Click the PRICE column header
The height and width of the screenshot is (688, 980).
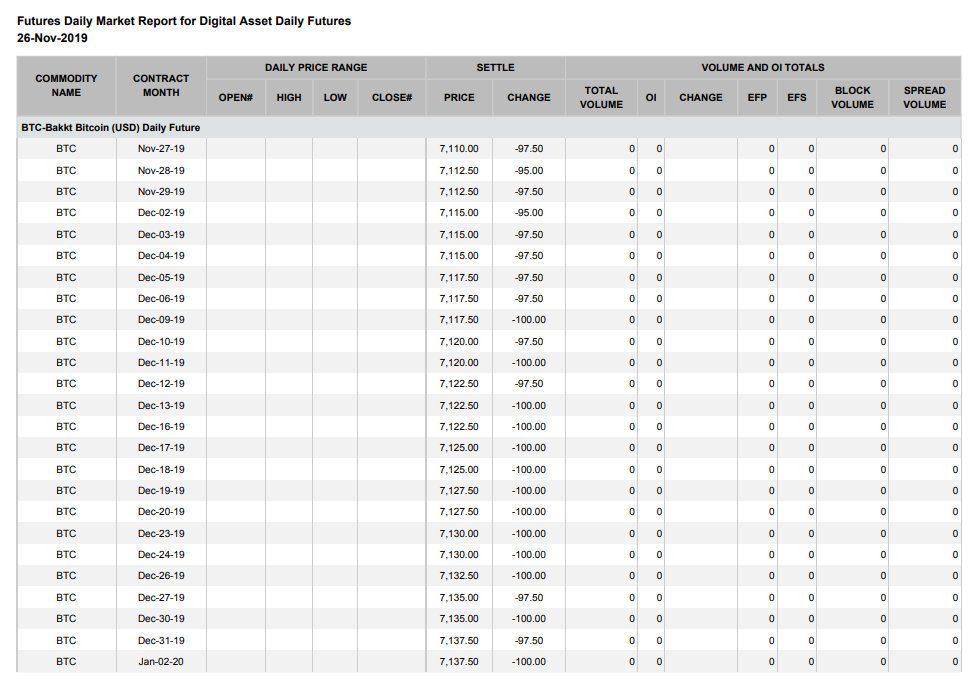point(459,97)
